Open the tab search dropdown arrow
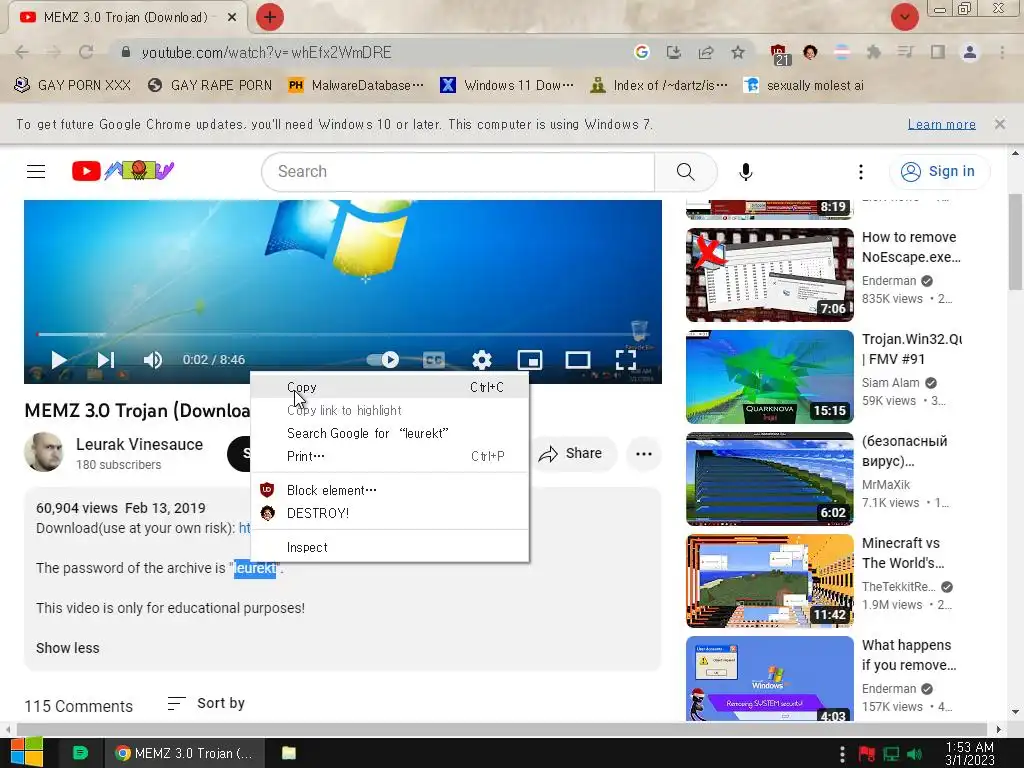 point(904,17)
